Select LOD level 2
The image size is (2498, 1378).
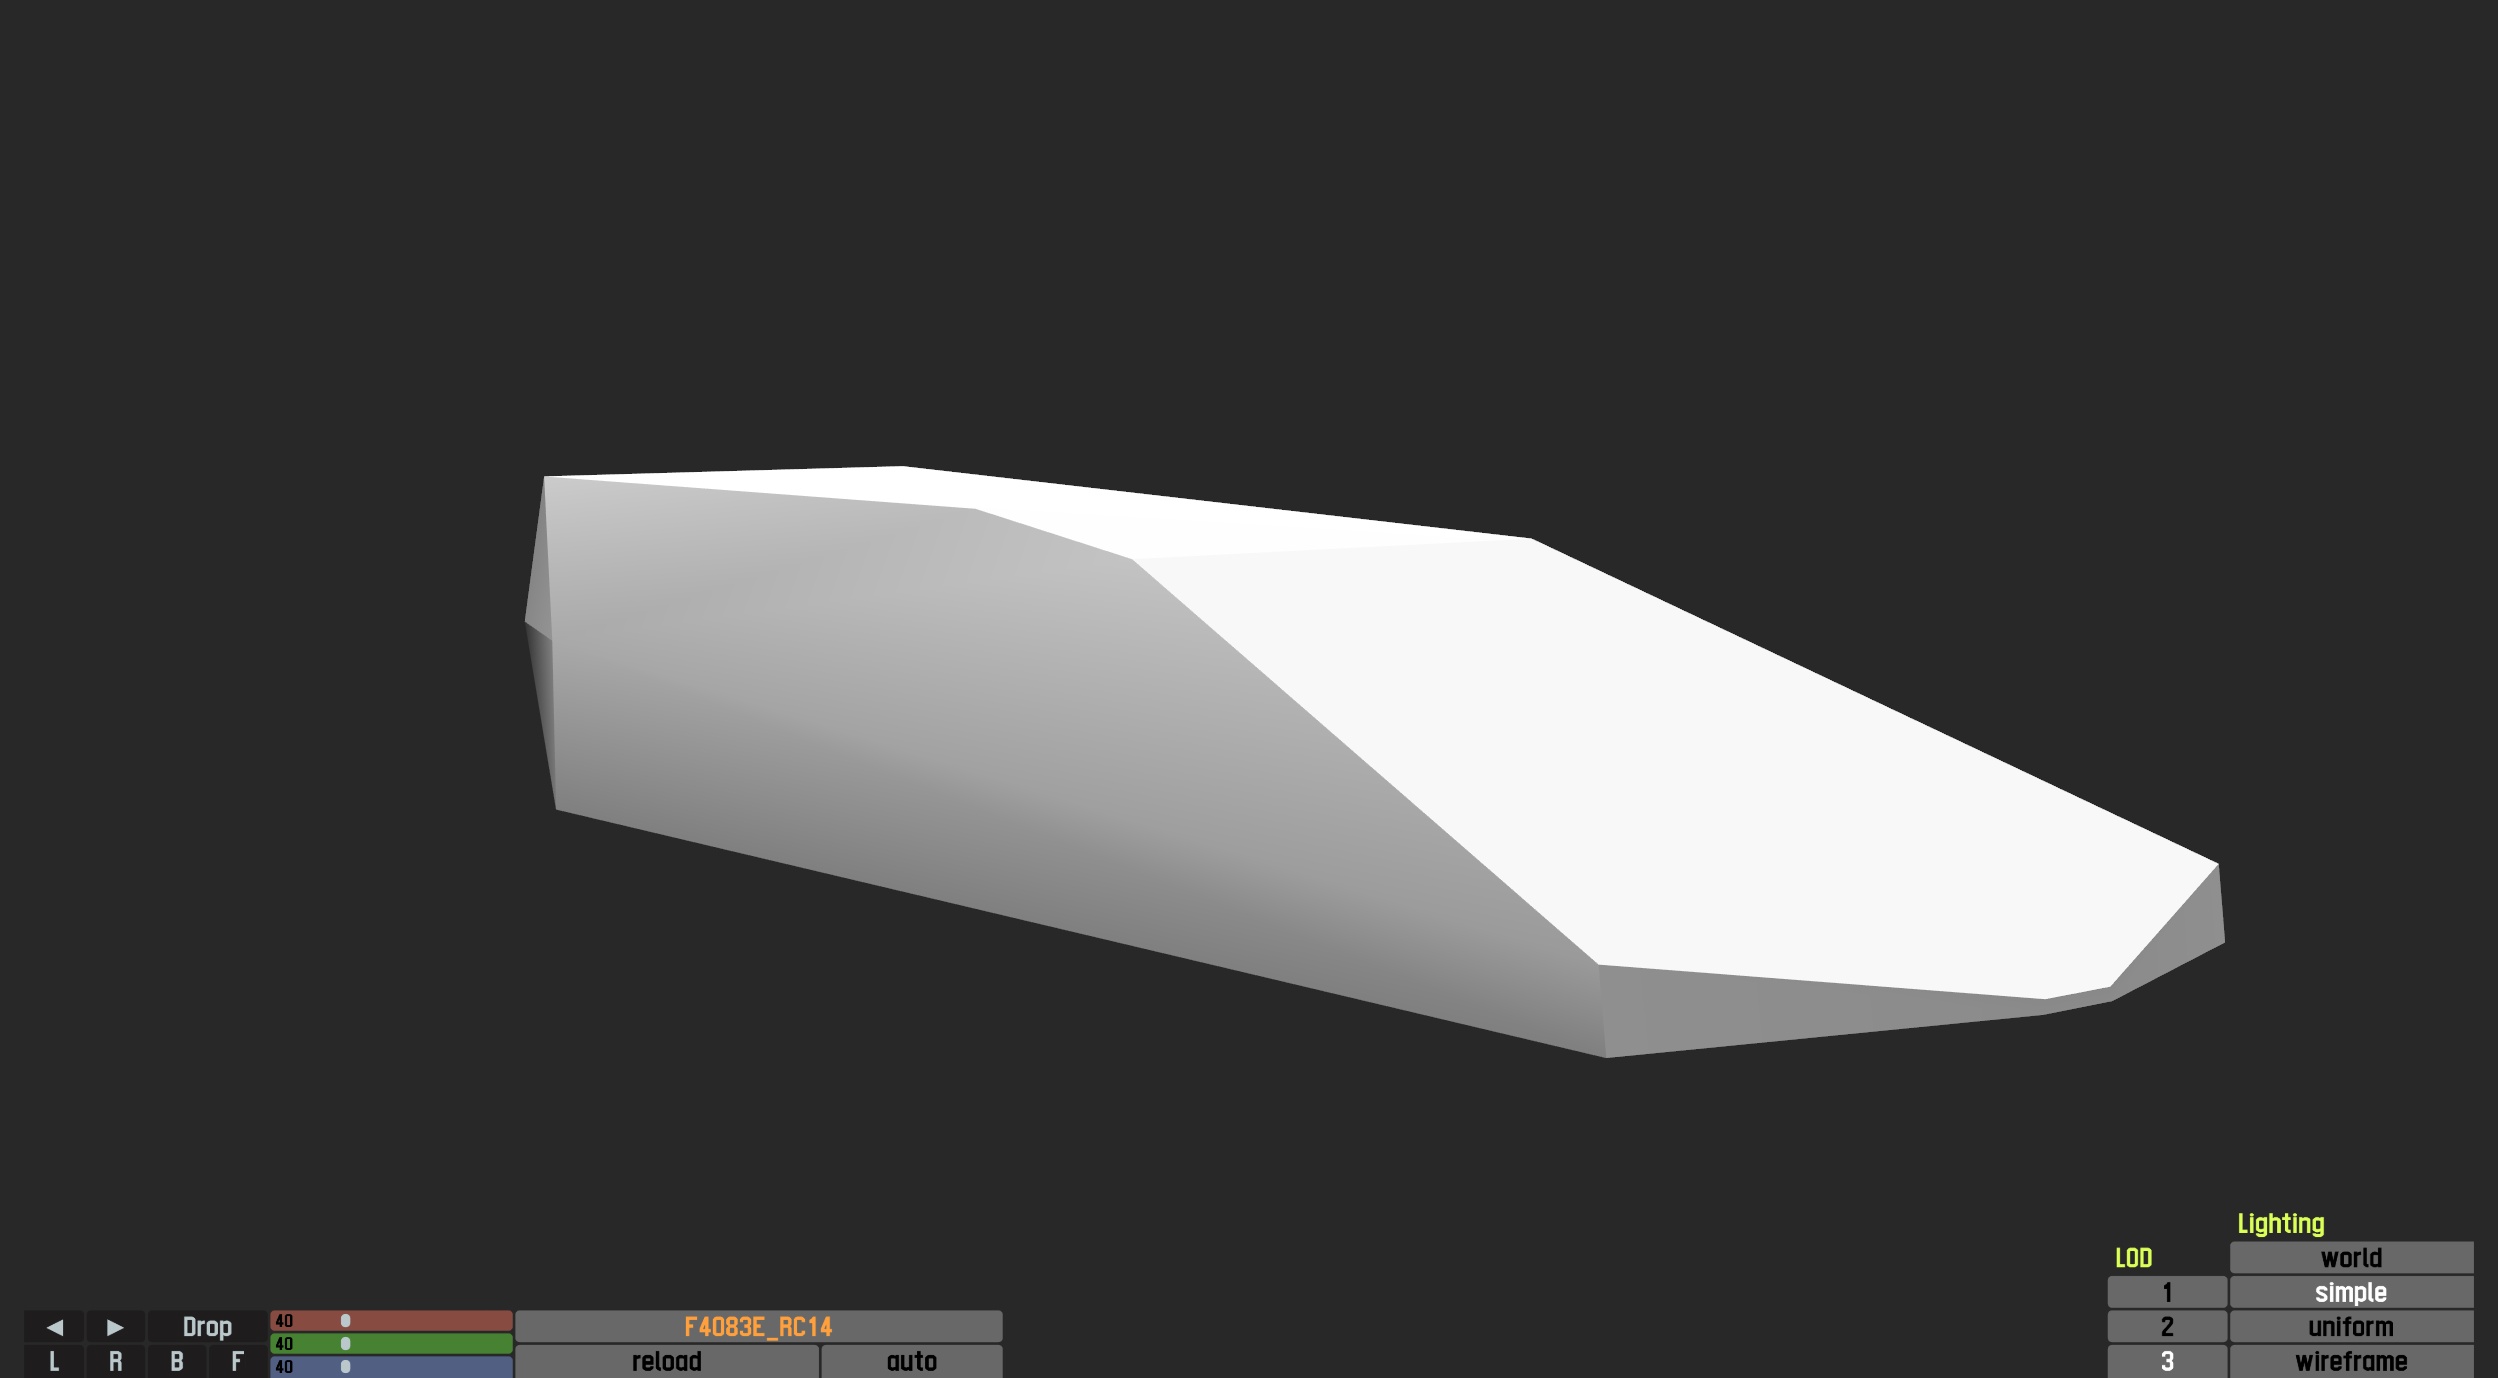[x=2167, y=1327]
